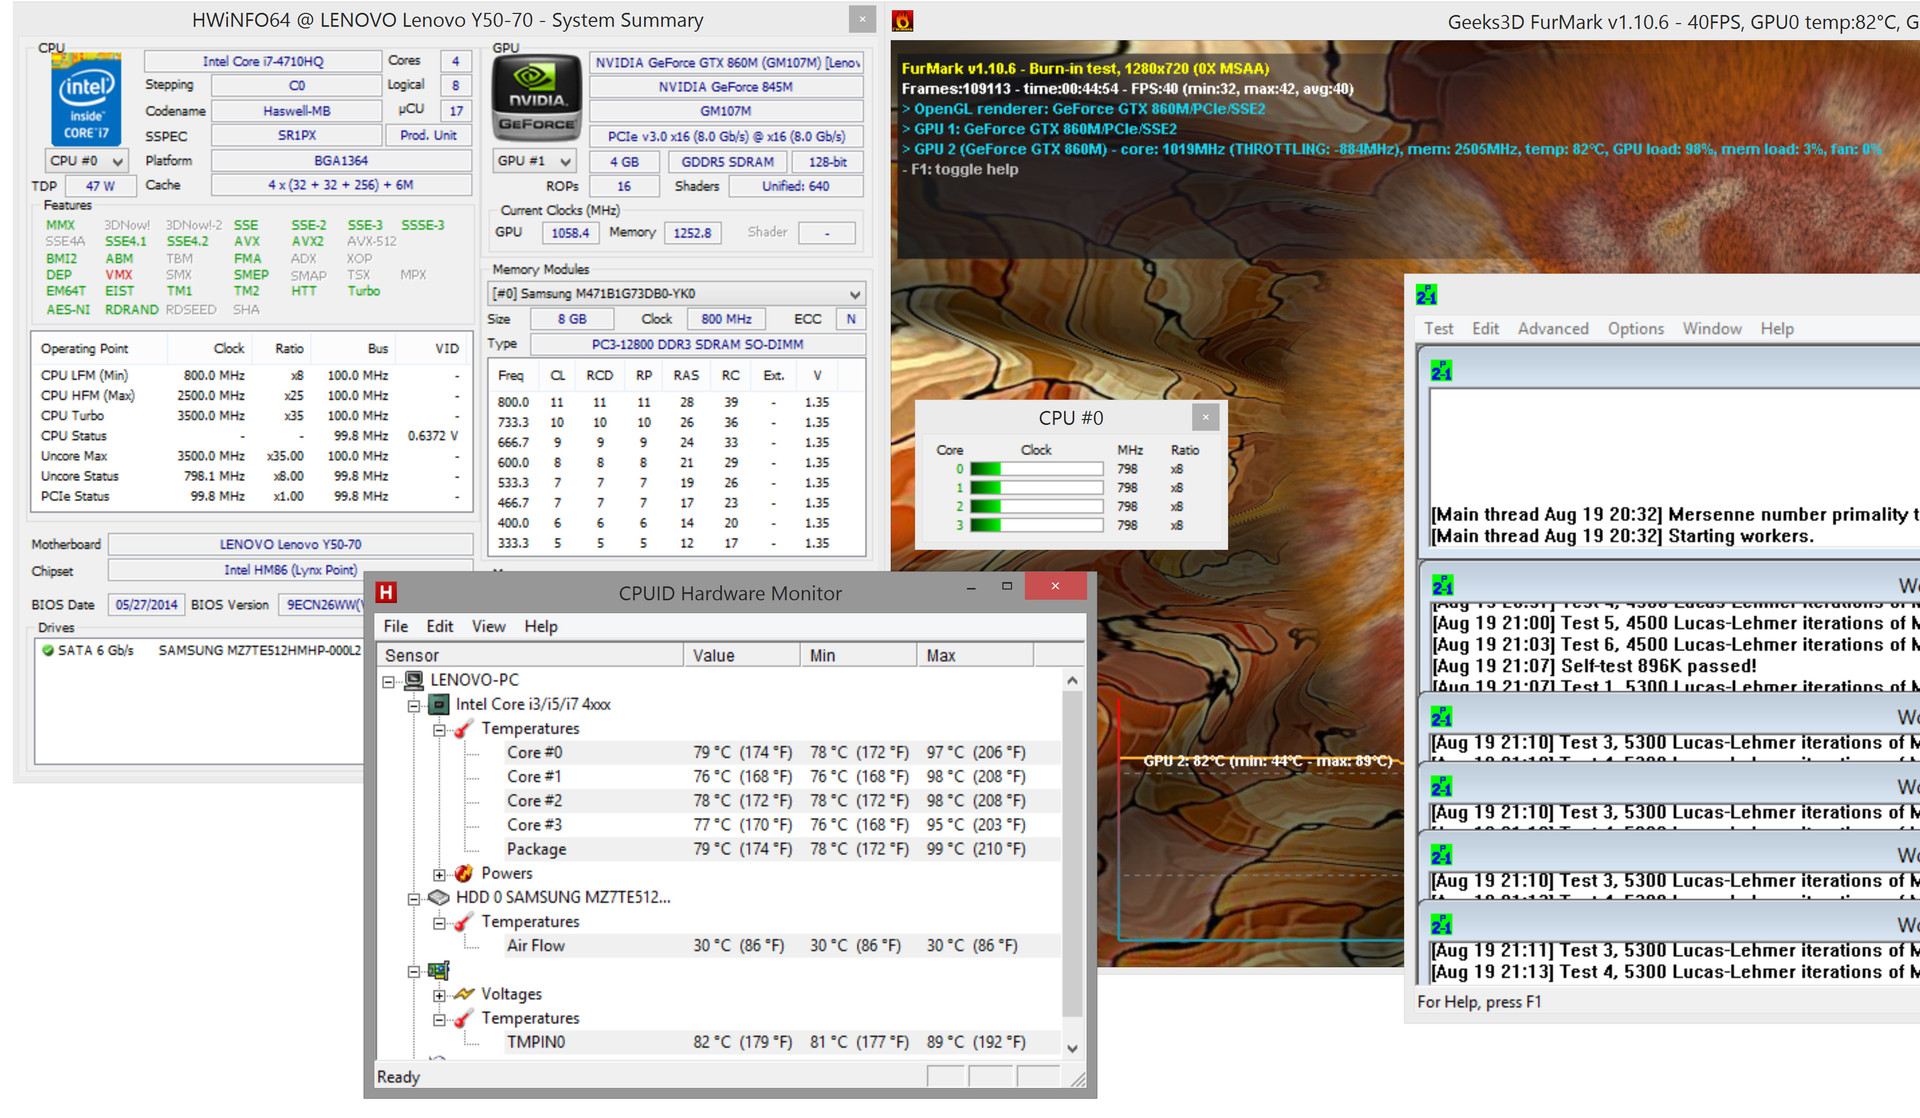The height and width of the screenshot is (1118, 1920).
Task: Open the Advanced menu in Prime95
Action: [1552, 329]
